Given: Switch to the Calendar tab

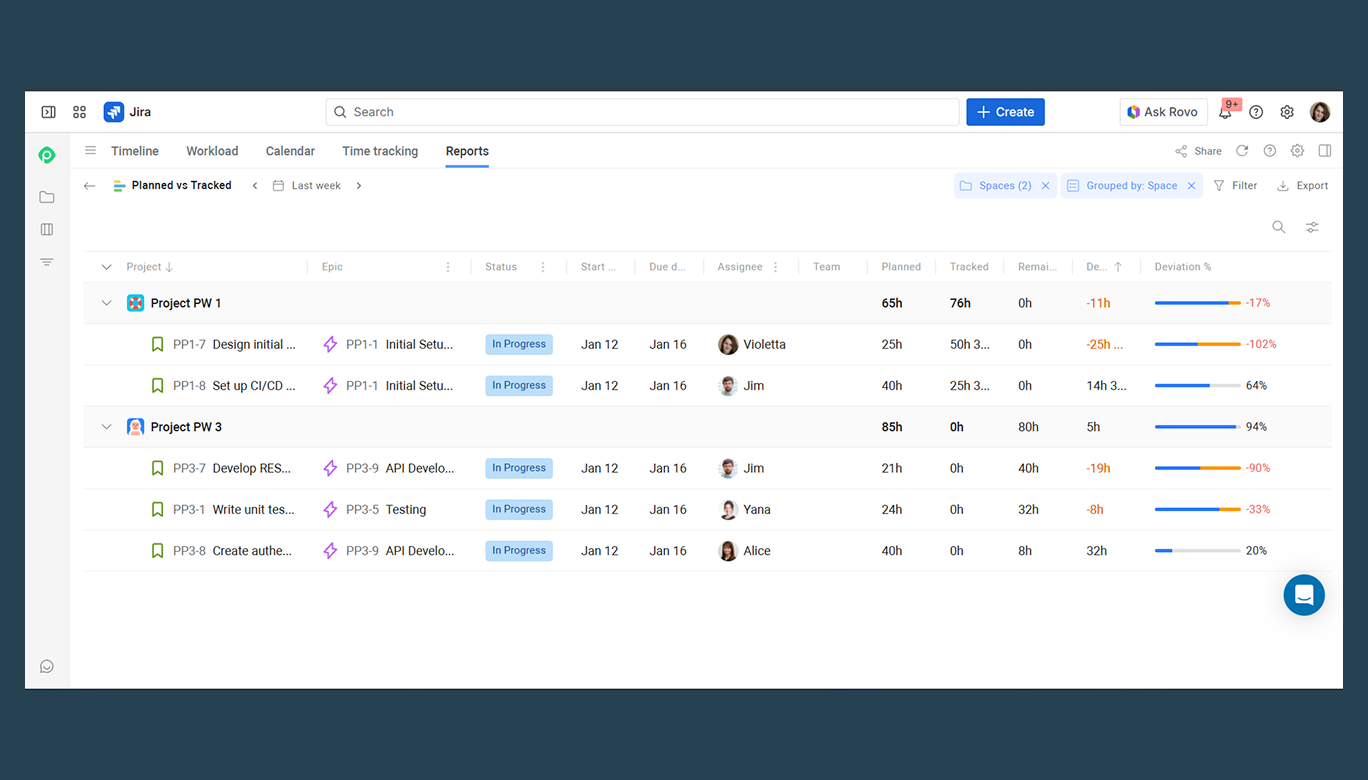Looking at the screenshot, I should (290, 151).
